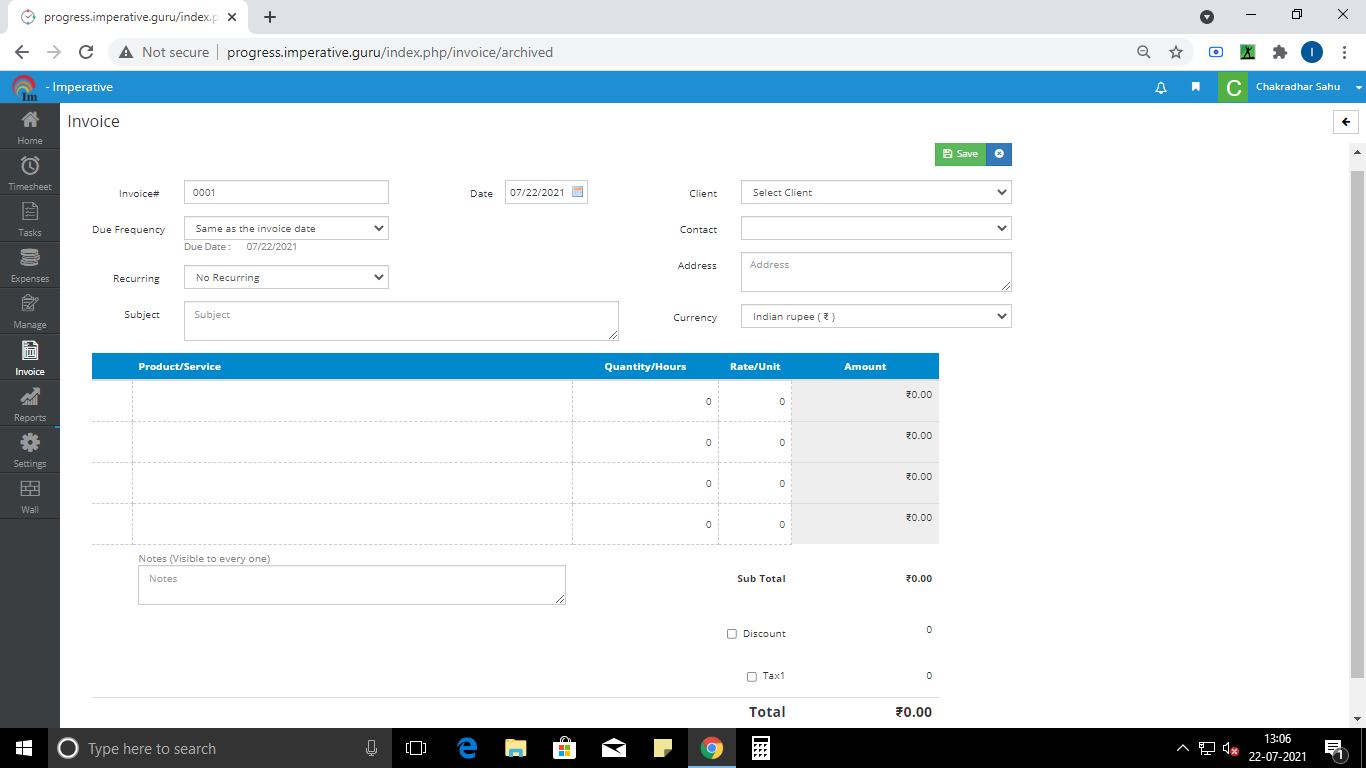Screen dimensions: 1366x768
Task: Click the back arrow button
Action: click(1346, 122)
